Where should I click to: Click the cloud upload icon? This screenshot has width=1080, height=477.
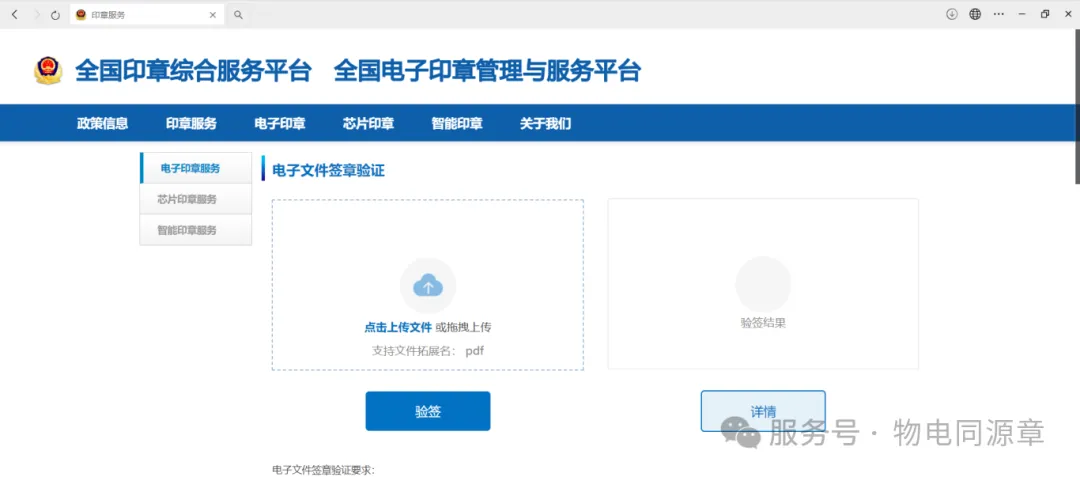click(428, 286)
